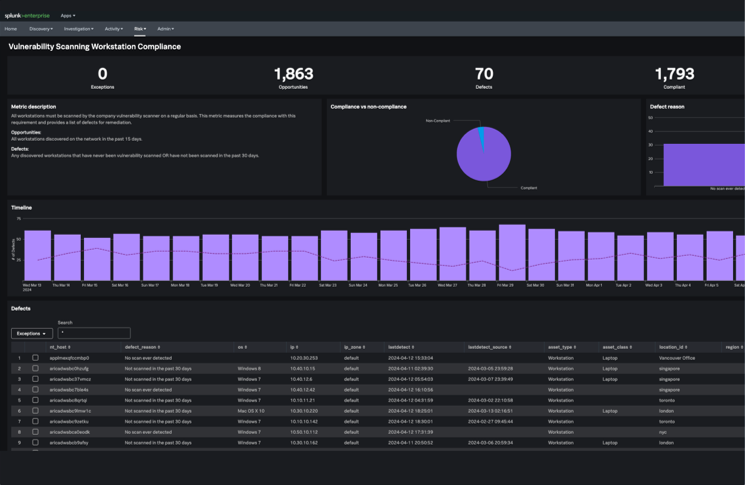The height and width of the screenshot is (485, 745).
Task: Sort table by lastdetect column
Action: pyautogui.click(x=400, y=346)
